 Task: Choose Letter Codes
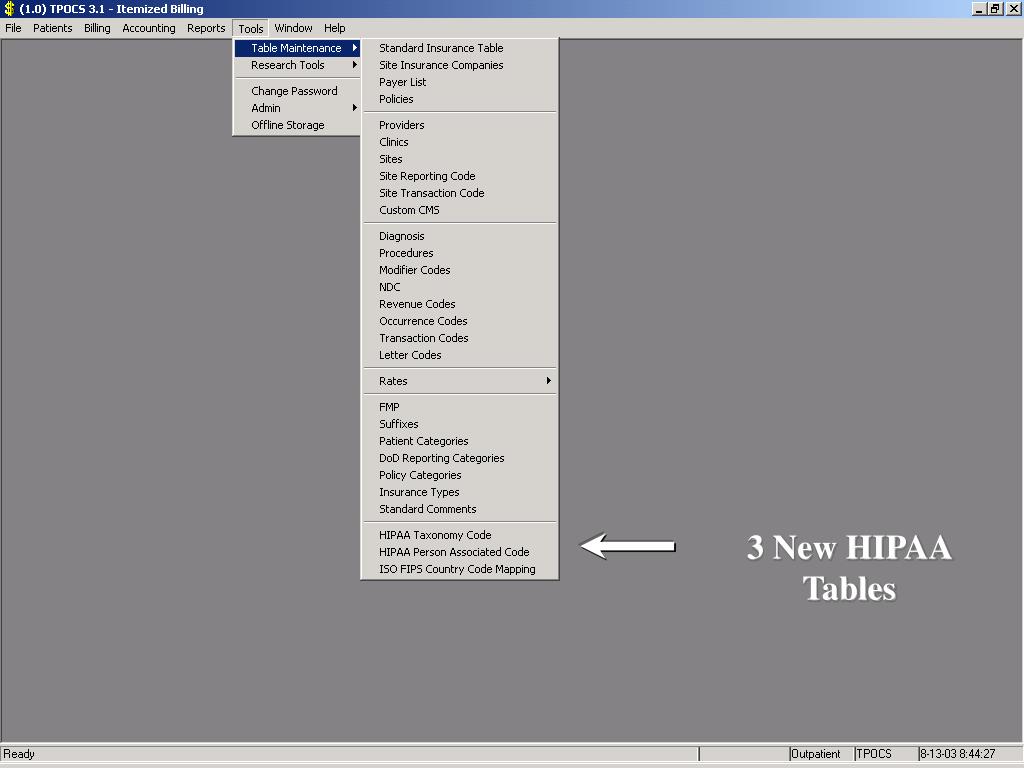(460, 355)
